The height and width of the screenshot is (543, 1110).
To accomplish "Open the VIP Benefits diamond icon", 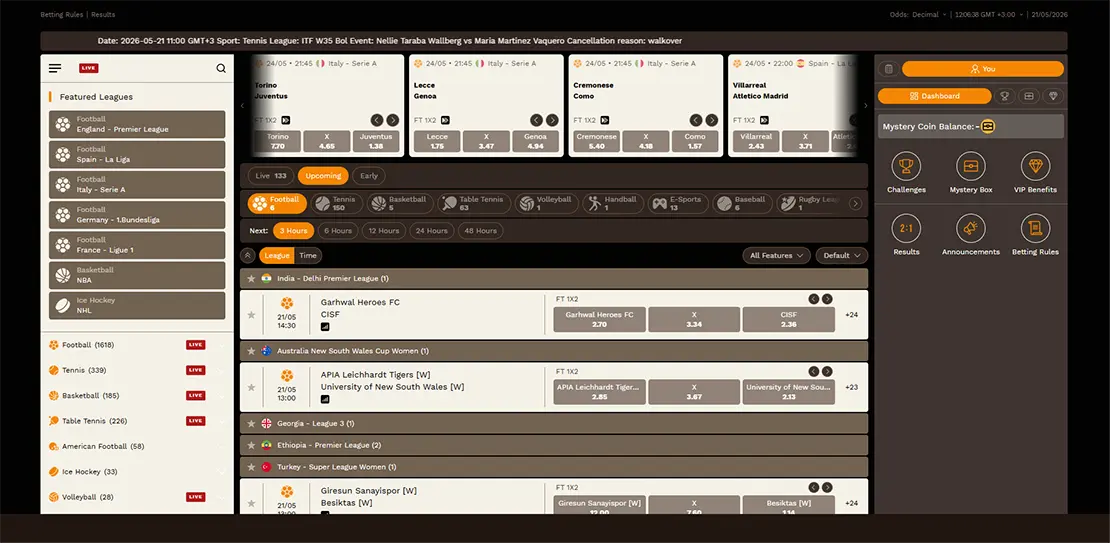I will (x=1035, y=166).
